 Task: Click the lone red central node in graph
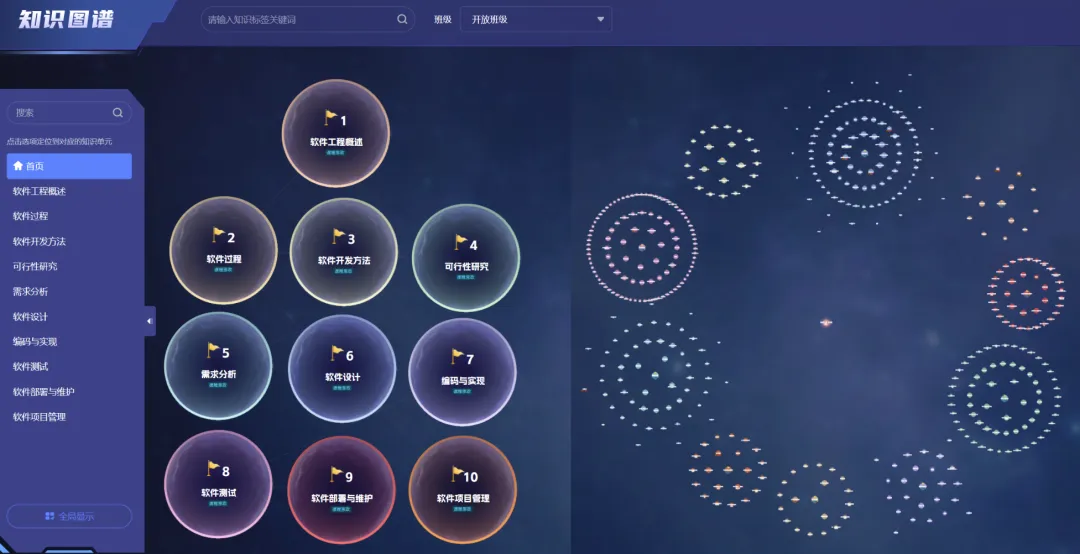[x=826, y=322]
